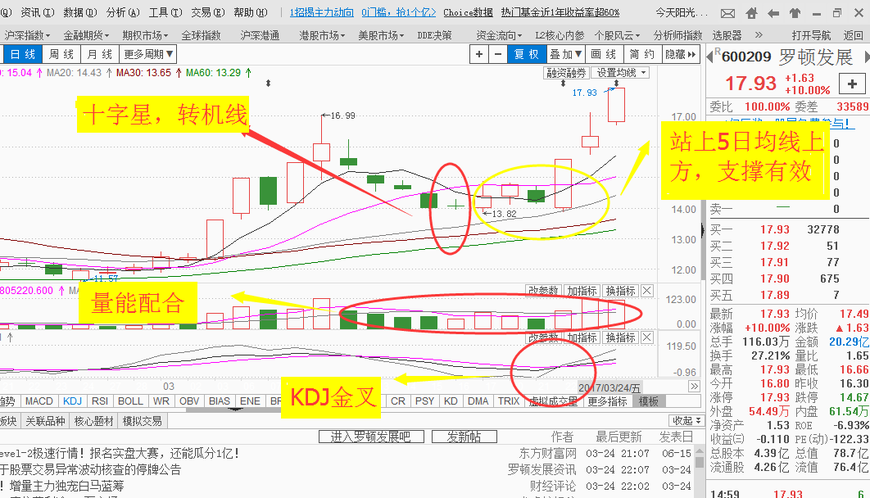Screen dimensions: 870x498
Task: Toggle the 简约 simple view
Action: click(x=642, y=54)
